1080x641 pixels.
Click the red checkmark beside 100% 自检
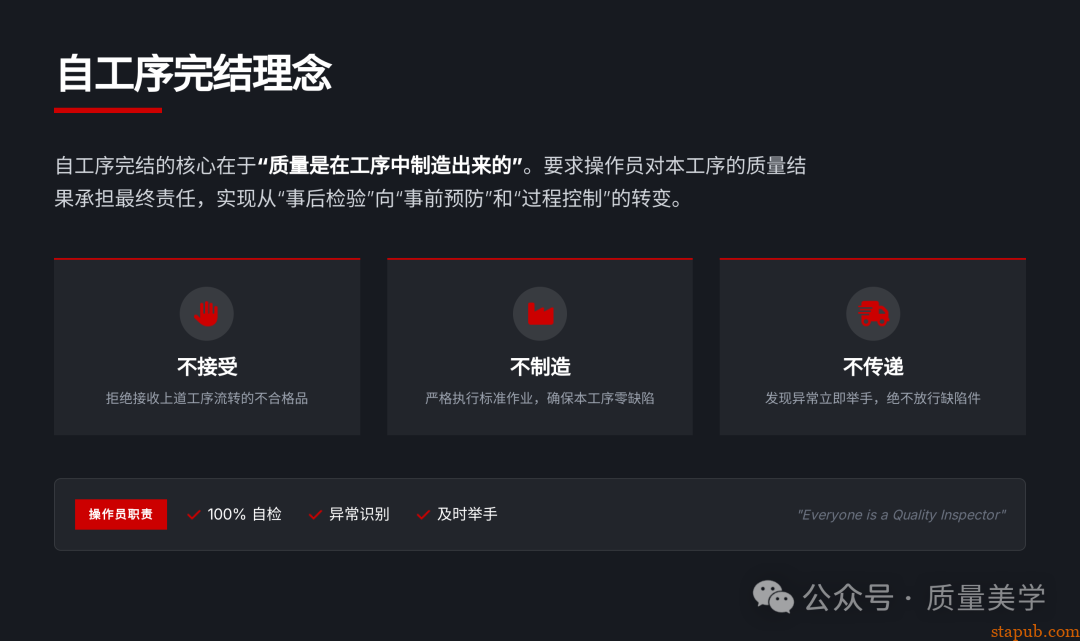click(193, 514)
